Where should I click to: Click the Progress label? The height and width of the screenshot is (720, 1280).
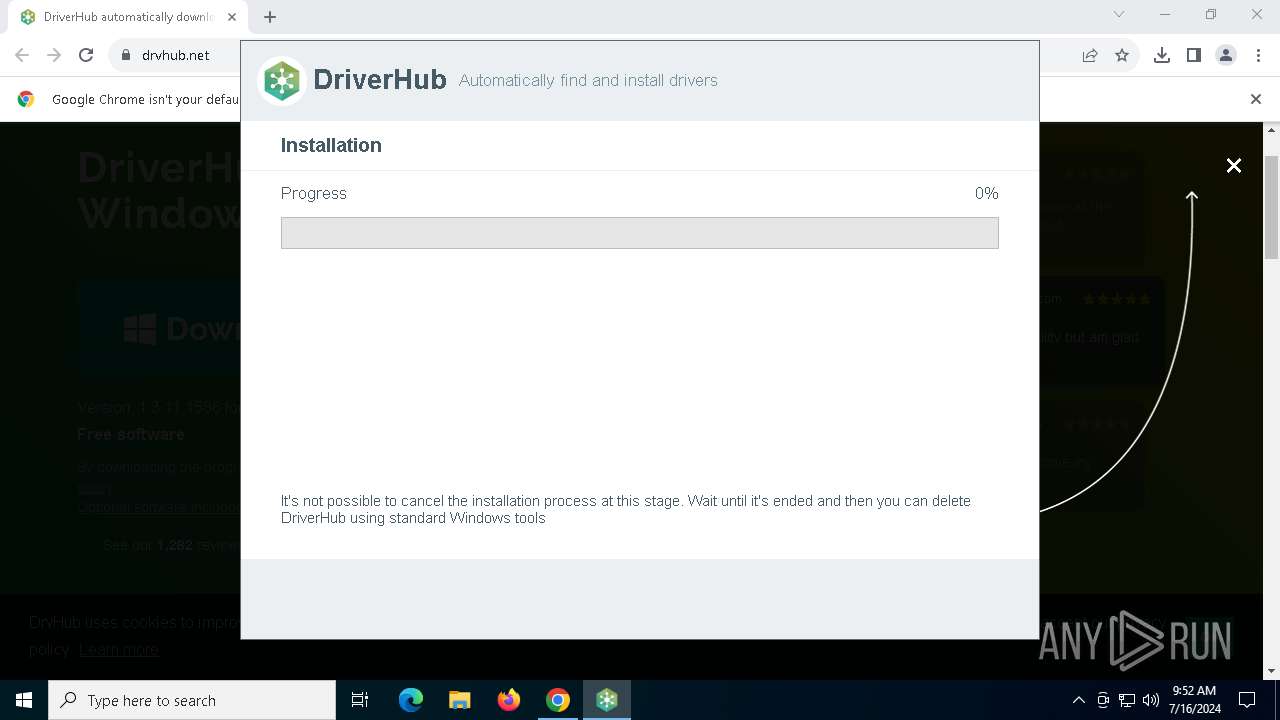click(x=314, y=193)
